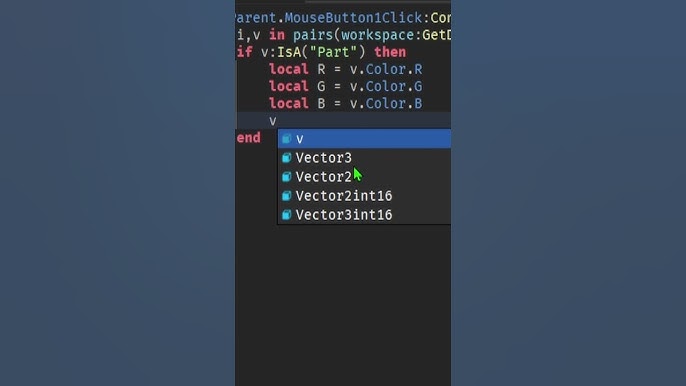Screen dimensions: 686x386
Task: Click the then keyword
Action: (390, 52)
